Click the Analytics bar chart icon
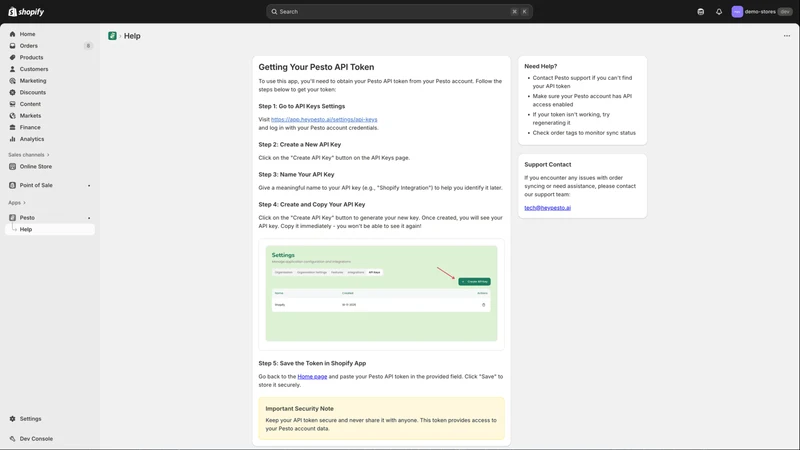The height and width of the screenshot is (450, 800). click(x=12, y=139)
